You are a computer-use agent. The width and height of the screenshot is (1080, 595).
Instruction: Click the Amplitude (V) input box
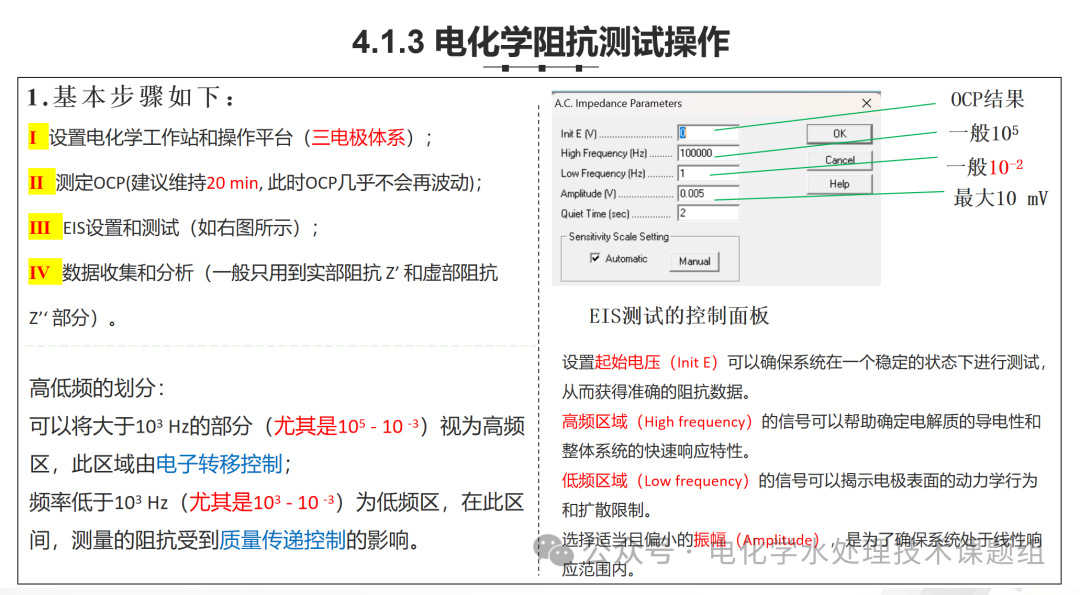click(x=708, y=193)
